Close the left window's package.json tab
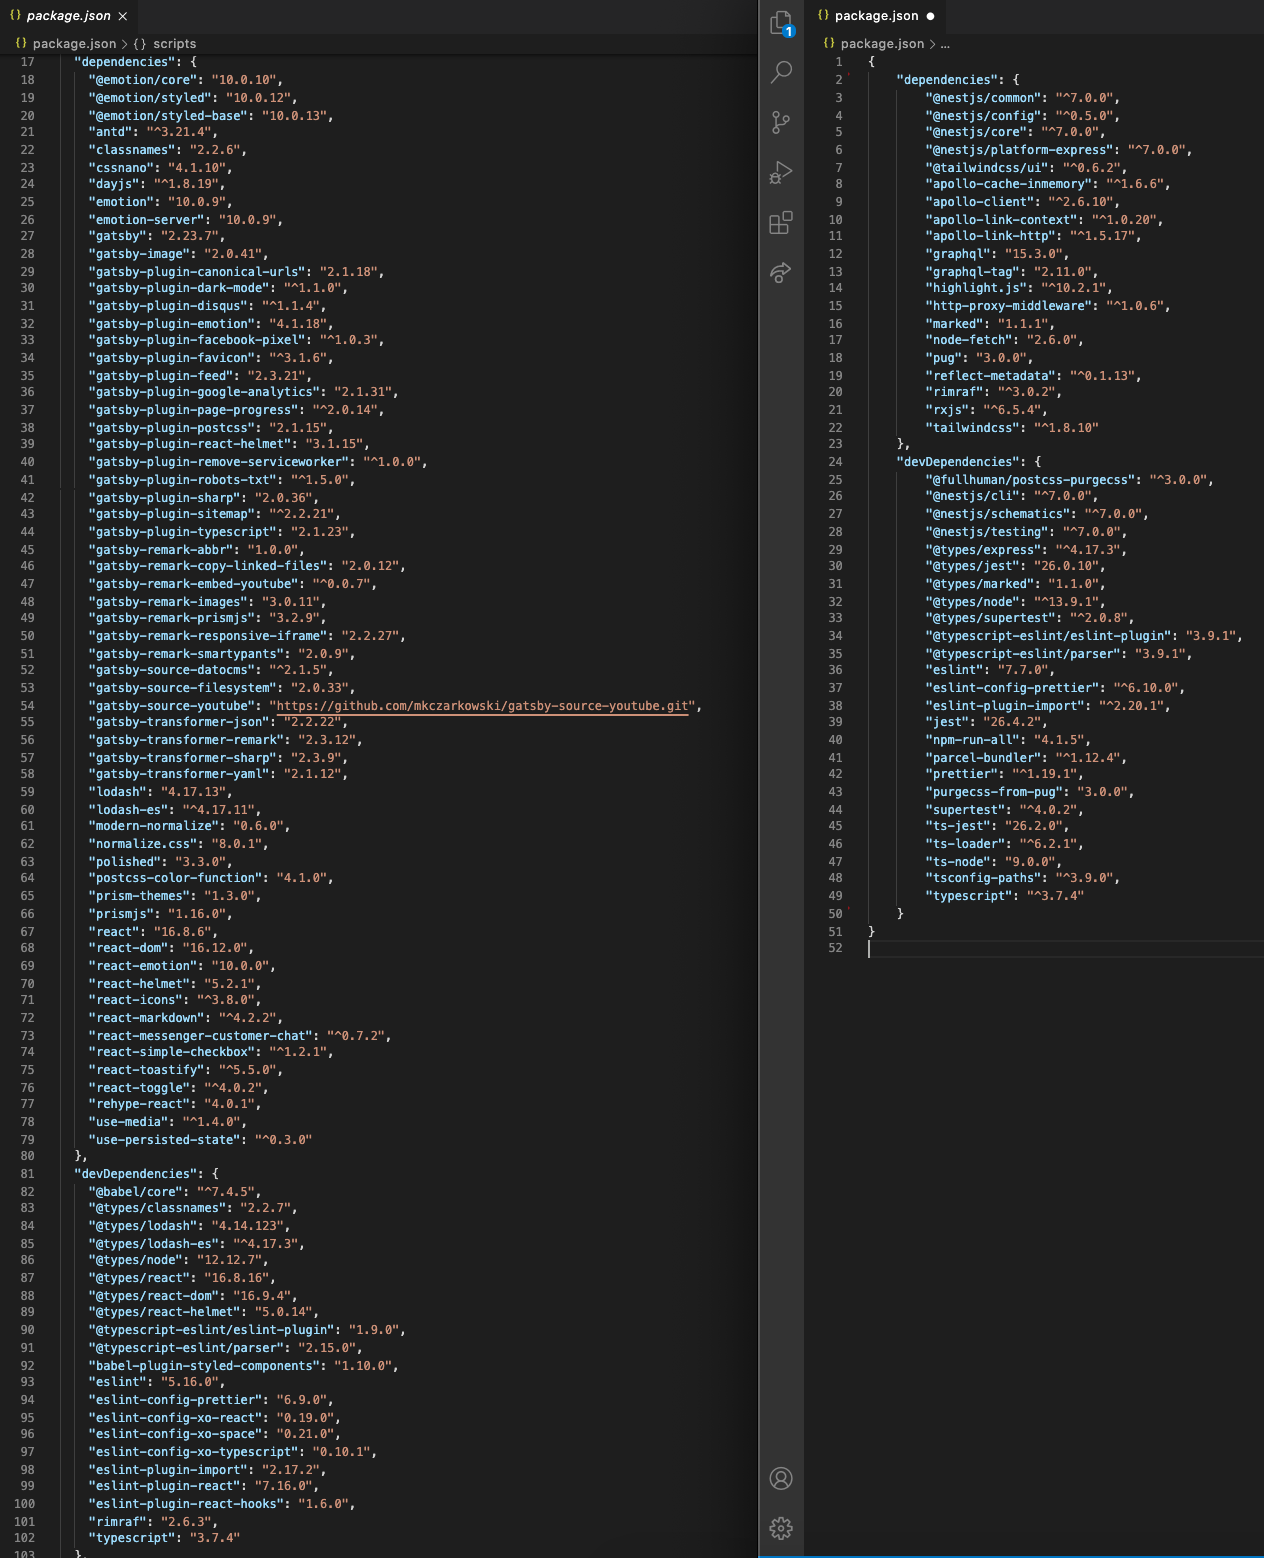Viewport: 1264px width, 1558px height. [x=123, y=16]
